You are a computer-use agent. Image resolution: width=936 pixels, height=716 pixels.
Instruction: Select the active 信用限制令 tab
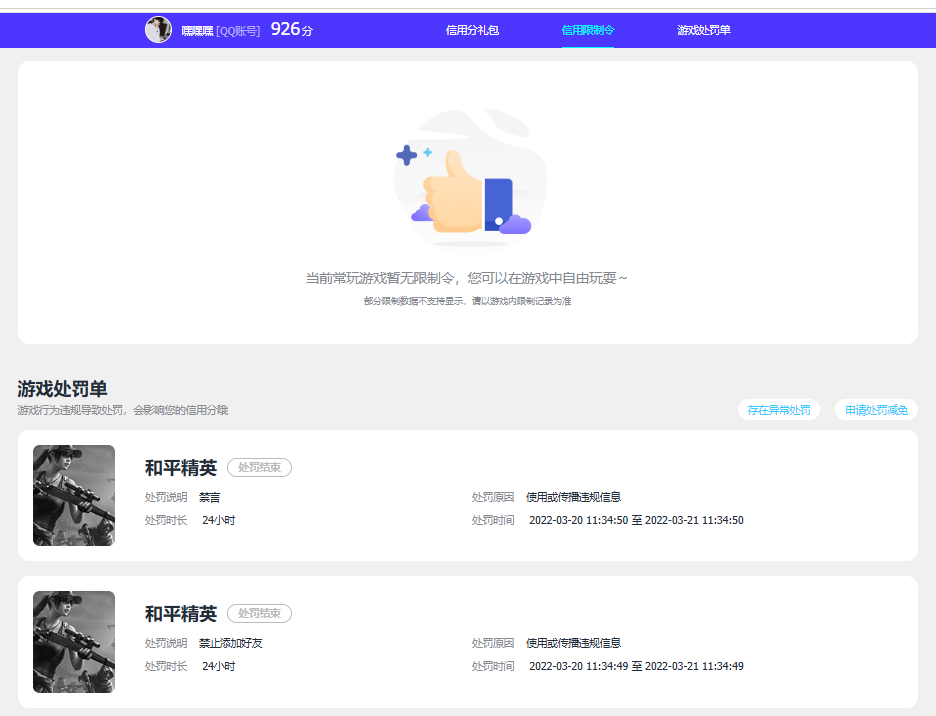click(586, 30)
